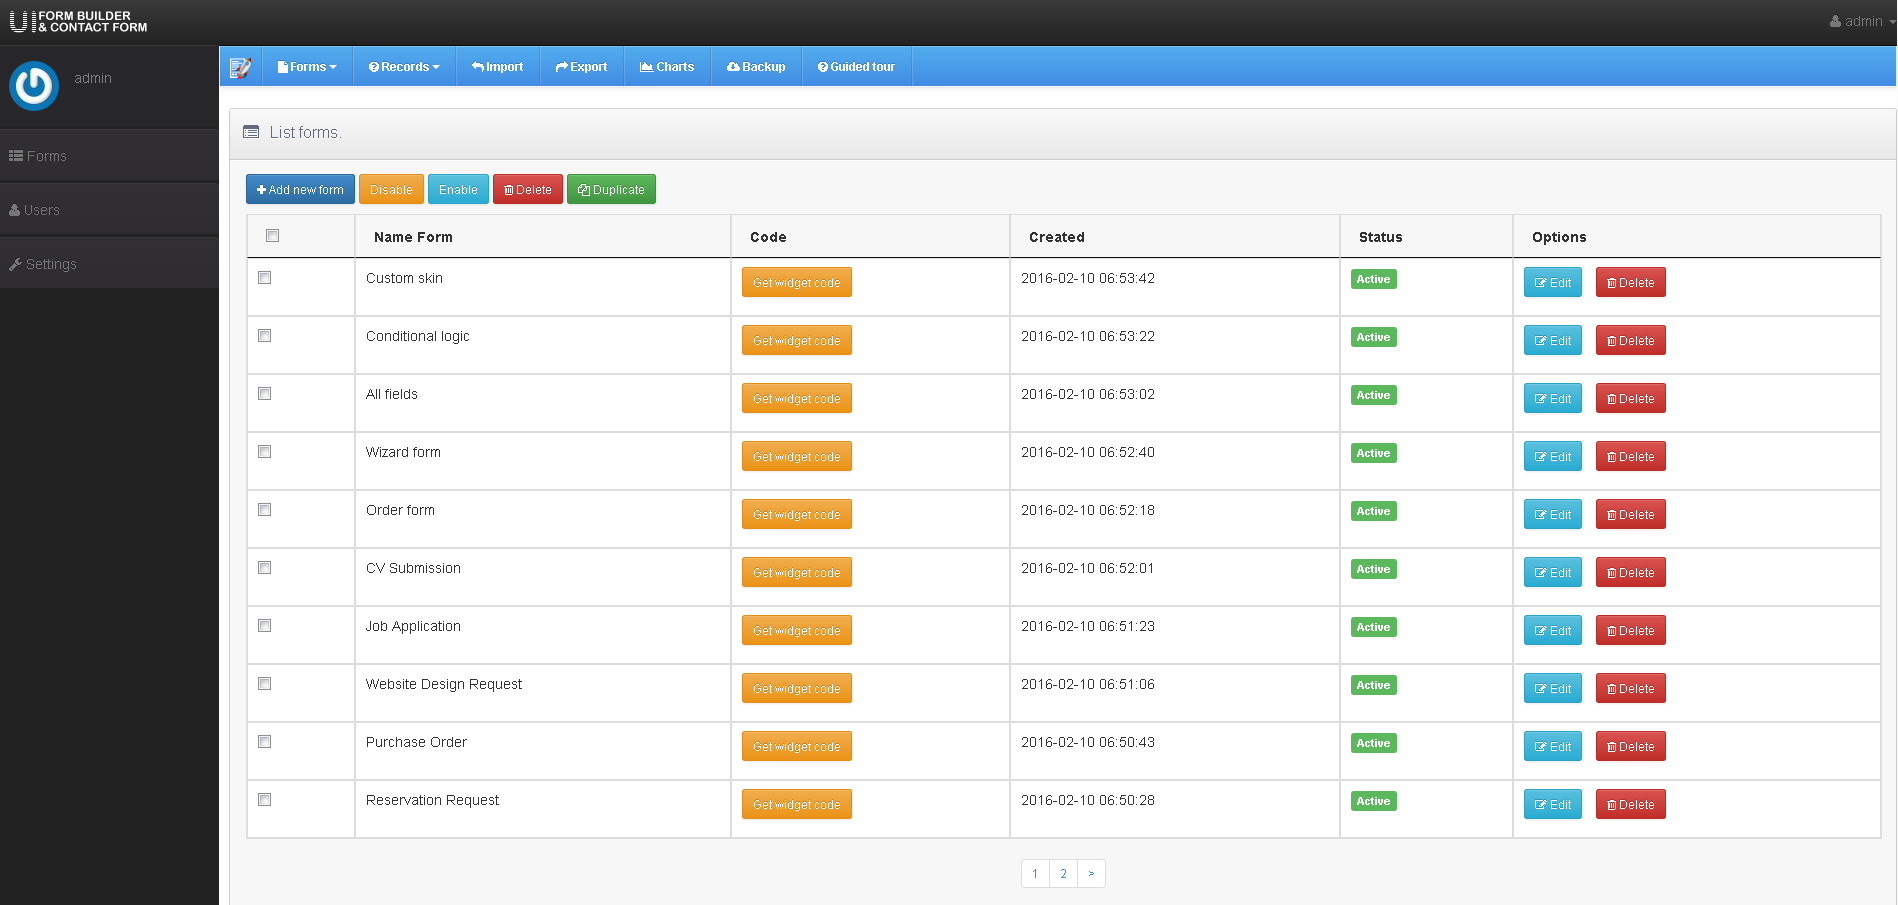Screen dimensions: 1898x905
Task: Delete the Job Application form
Action: pos(1631,631)
